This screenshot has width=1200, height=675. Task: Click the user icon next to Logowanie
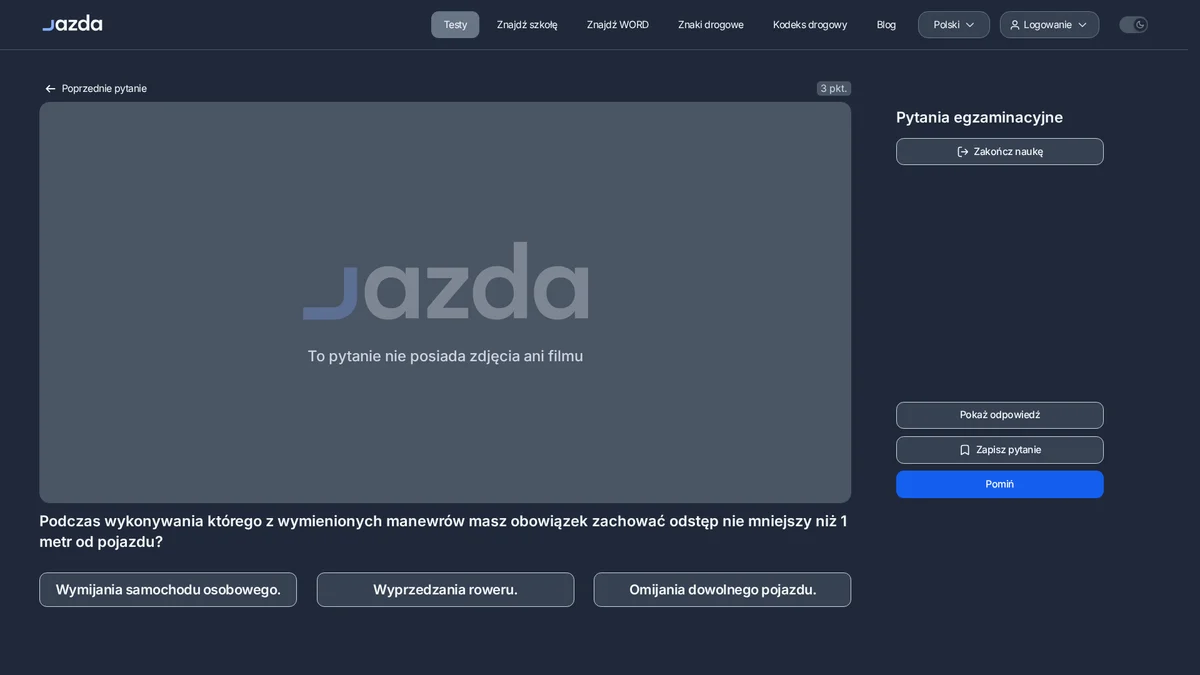click(x=1015, y=25)
